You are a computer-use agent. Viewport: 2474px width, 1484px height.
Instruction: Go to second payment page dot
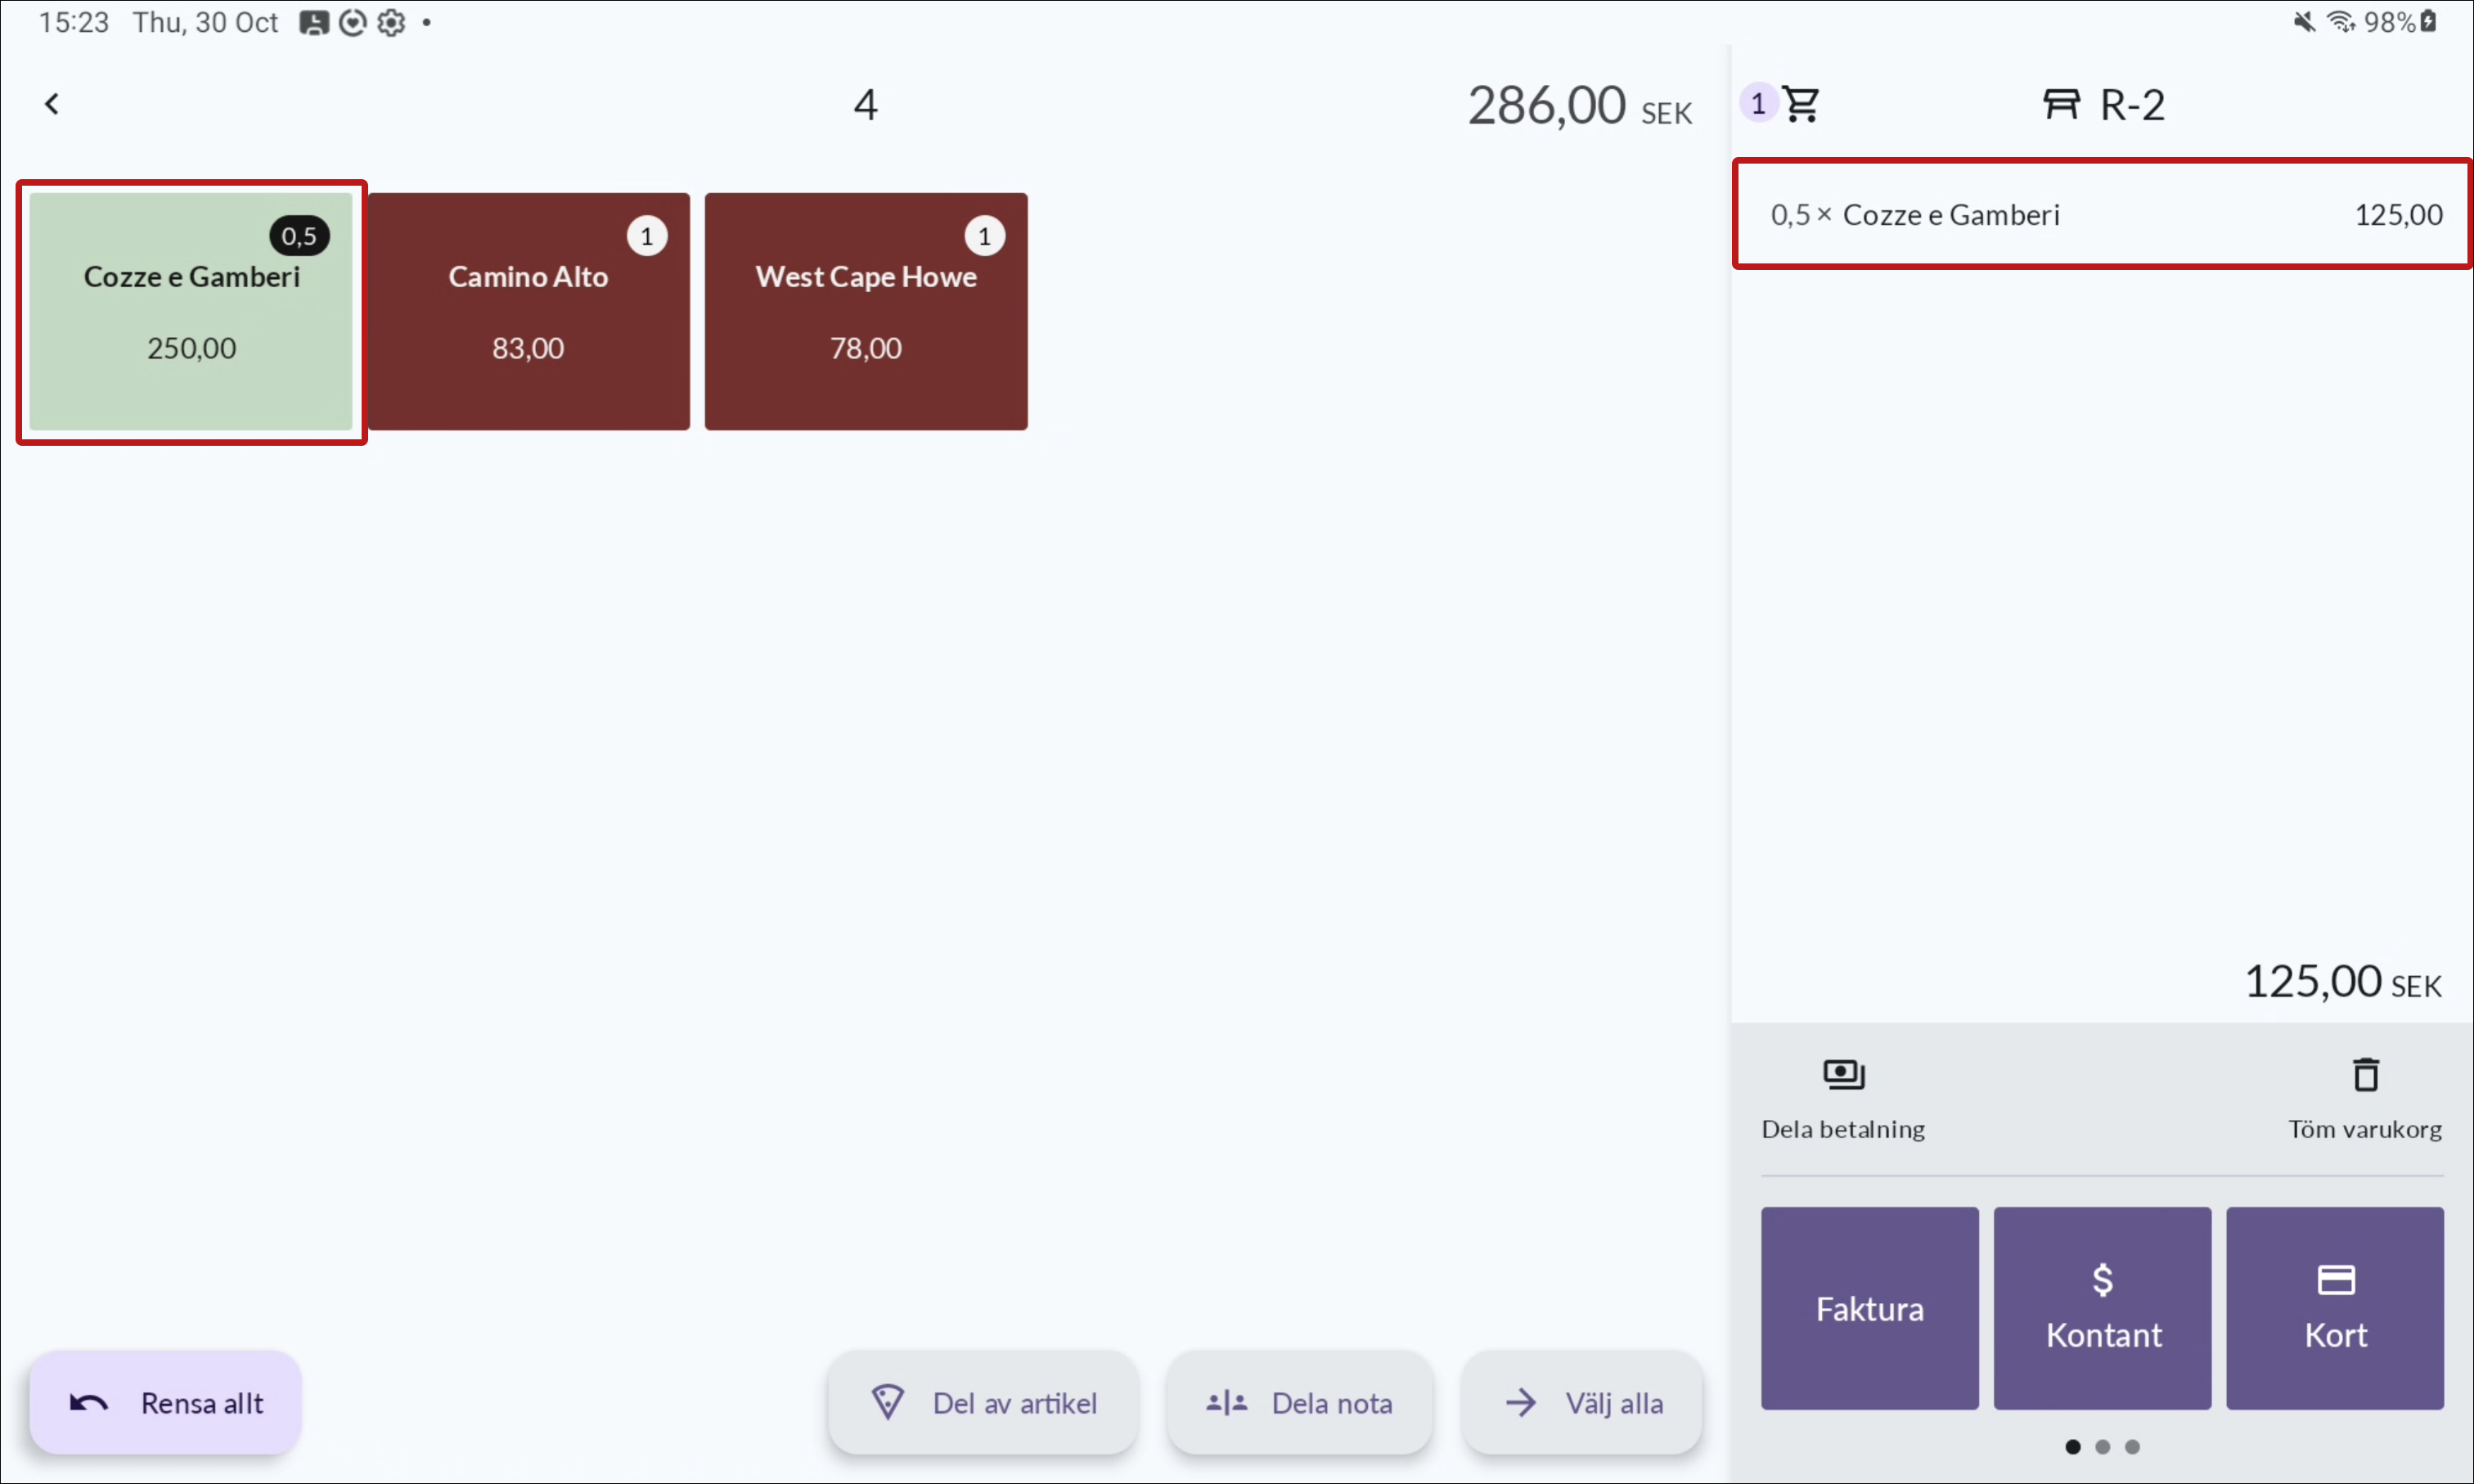pyautogui.click(x=2103, y=1447)
